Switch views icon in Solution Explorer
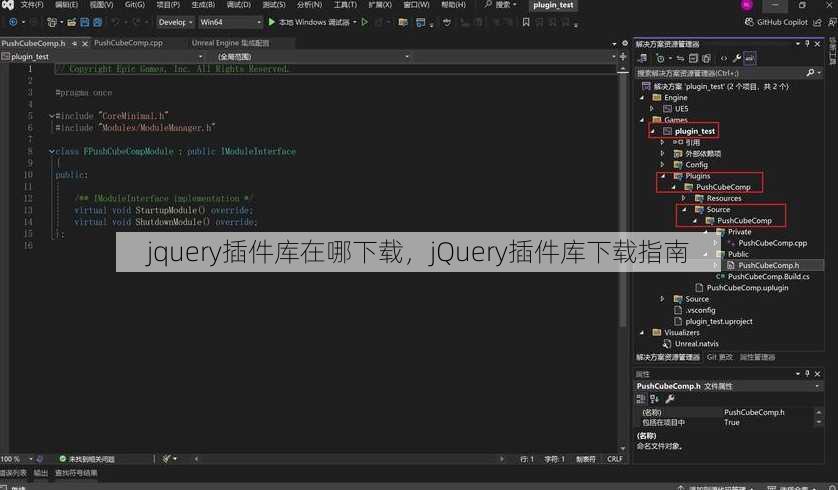The image size is (838, 490). [643, 58]
